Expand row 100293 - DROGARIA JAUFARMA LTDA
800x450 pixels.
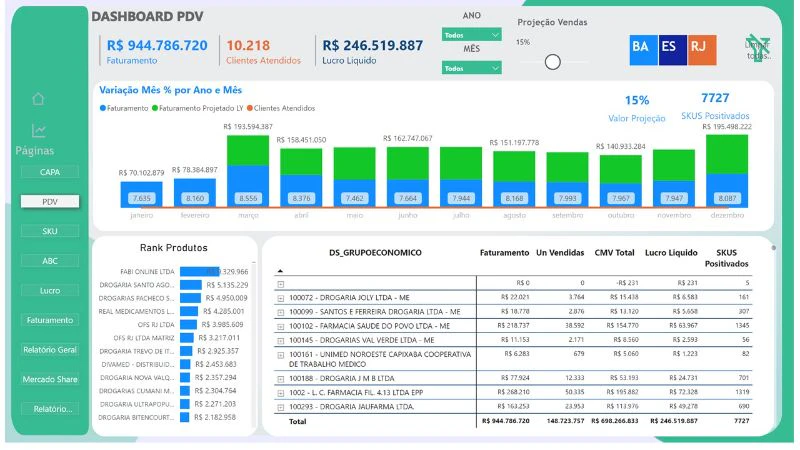pyautogui.click(x=281, y=408)
